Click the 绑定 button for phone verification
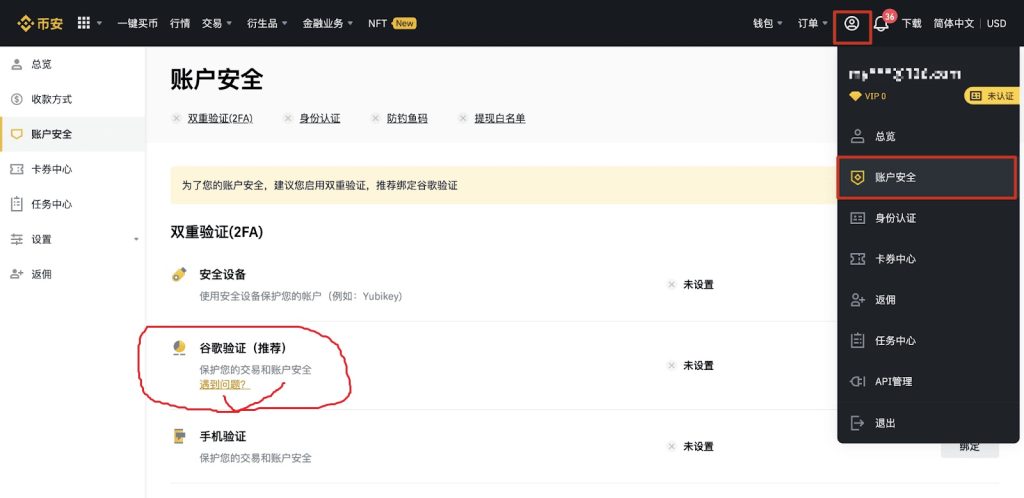1024x498 pixels. tap(969, 447)
